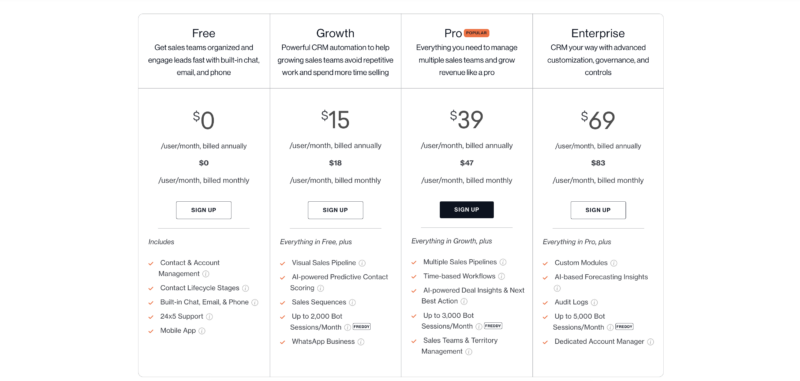Image resolution: width=800 pixels, height=381 pixels.
Task: Click the Freddy badge in Growth bot sessions
Action: pos(362,326)
